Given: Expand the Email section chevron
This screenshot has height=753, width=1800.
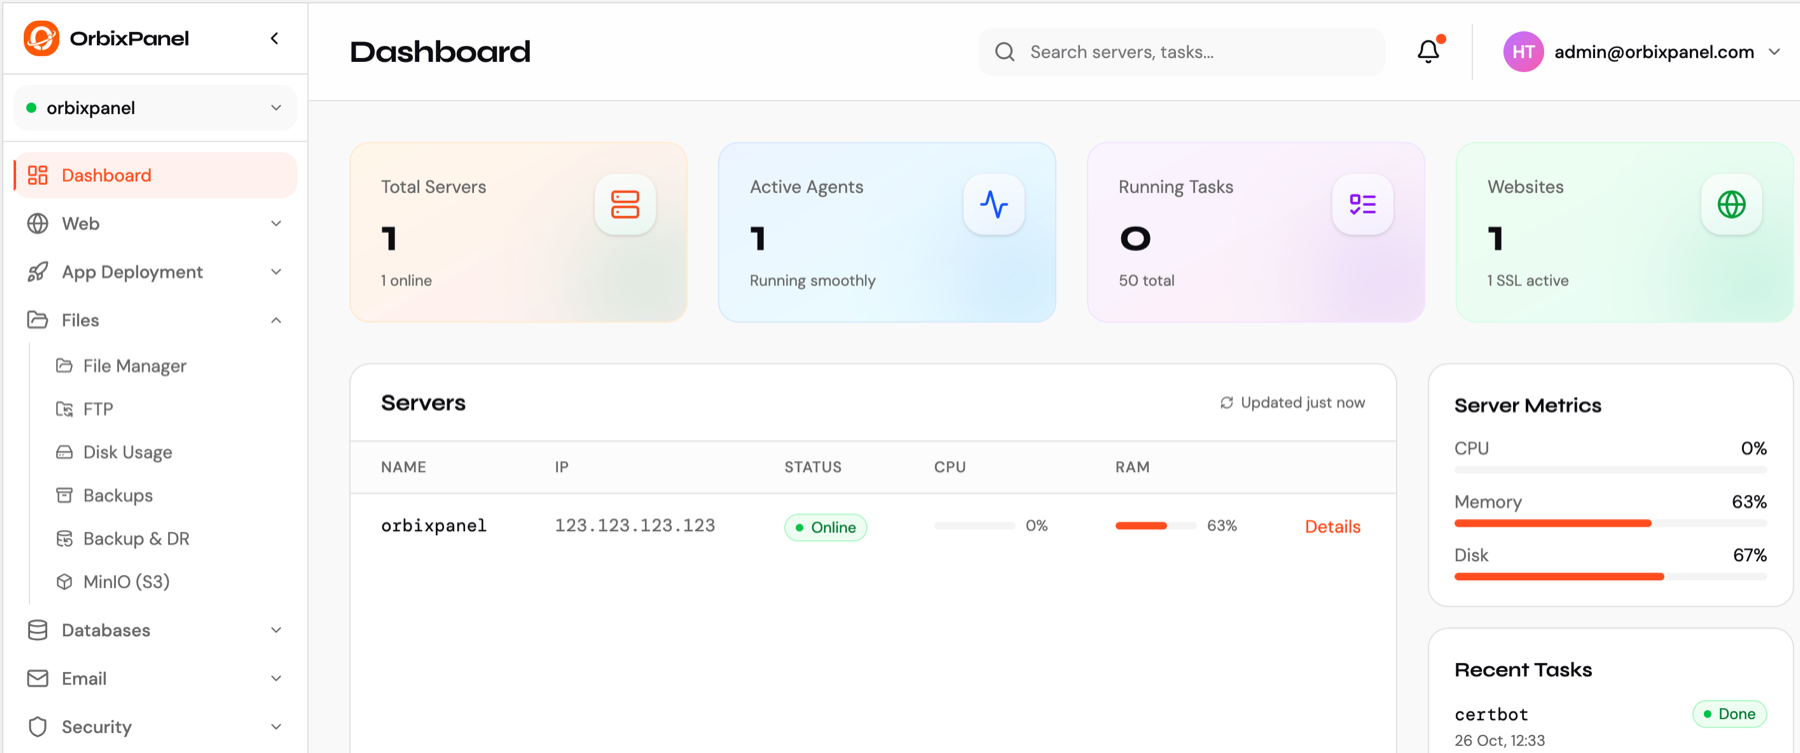Looking at the screenshot, I should click(276, 678).
